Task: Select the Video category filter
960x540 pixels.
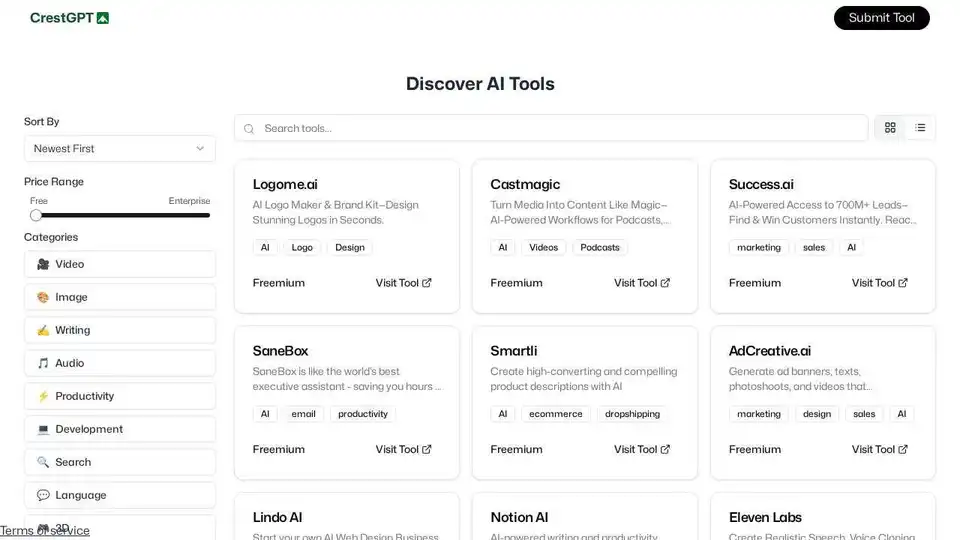Action: pos(119,264)
